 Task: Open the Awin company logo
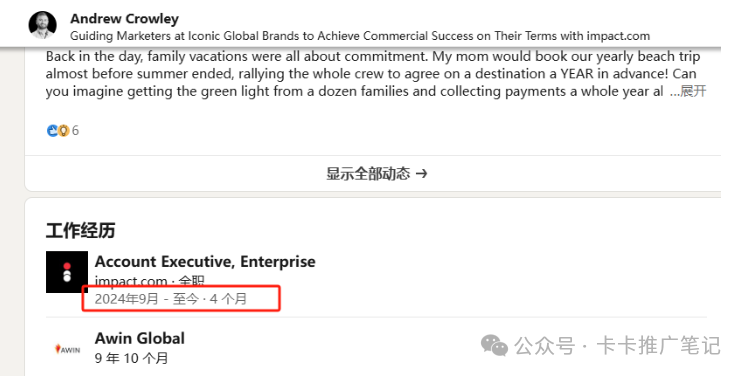click(x=67, y=349)
